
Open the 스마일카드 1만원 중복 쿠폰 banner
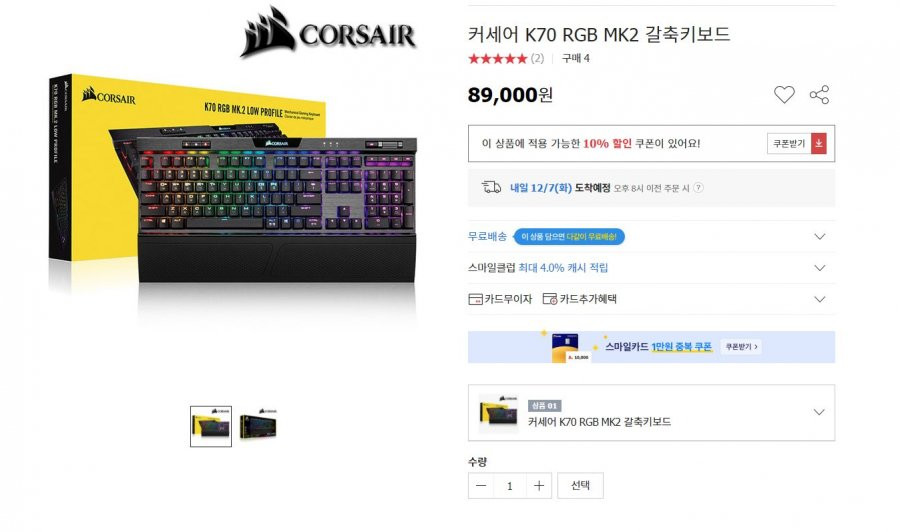point(651,347)
